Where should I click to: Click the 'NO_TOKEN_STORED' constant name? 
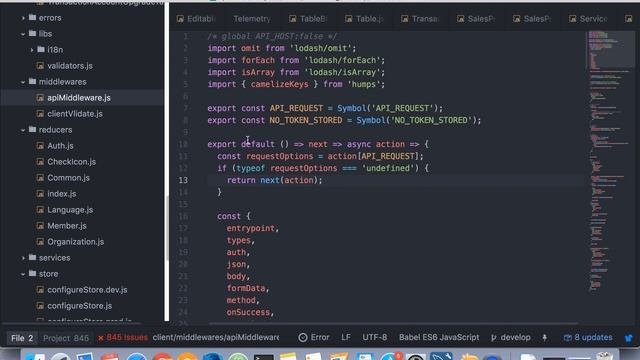pos(306,120)
